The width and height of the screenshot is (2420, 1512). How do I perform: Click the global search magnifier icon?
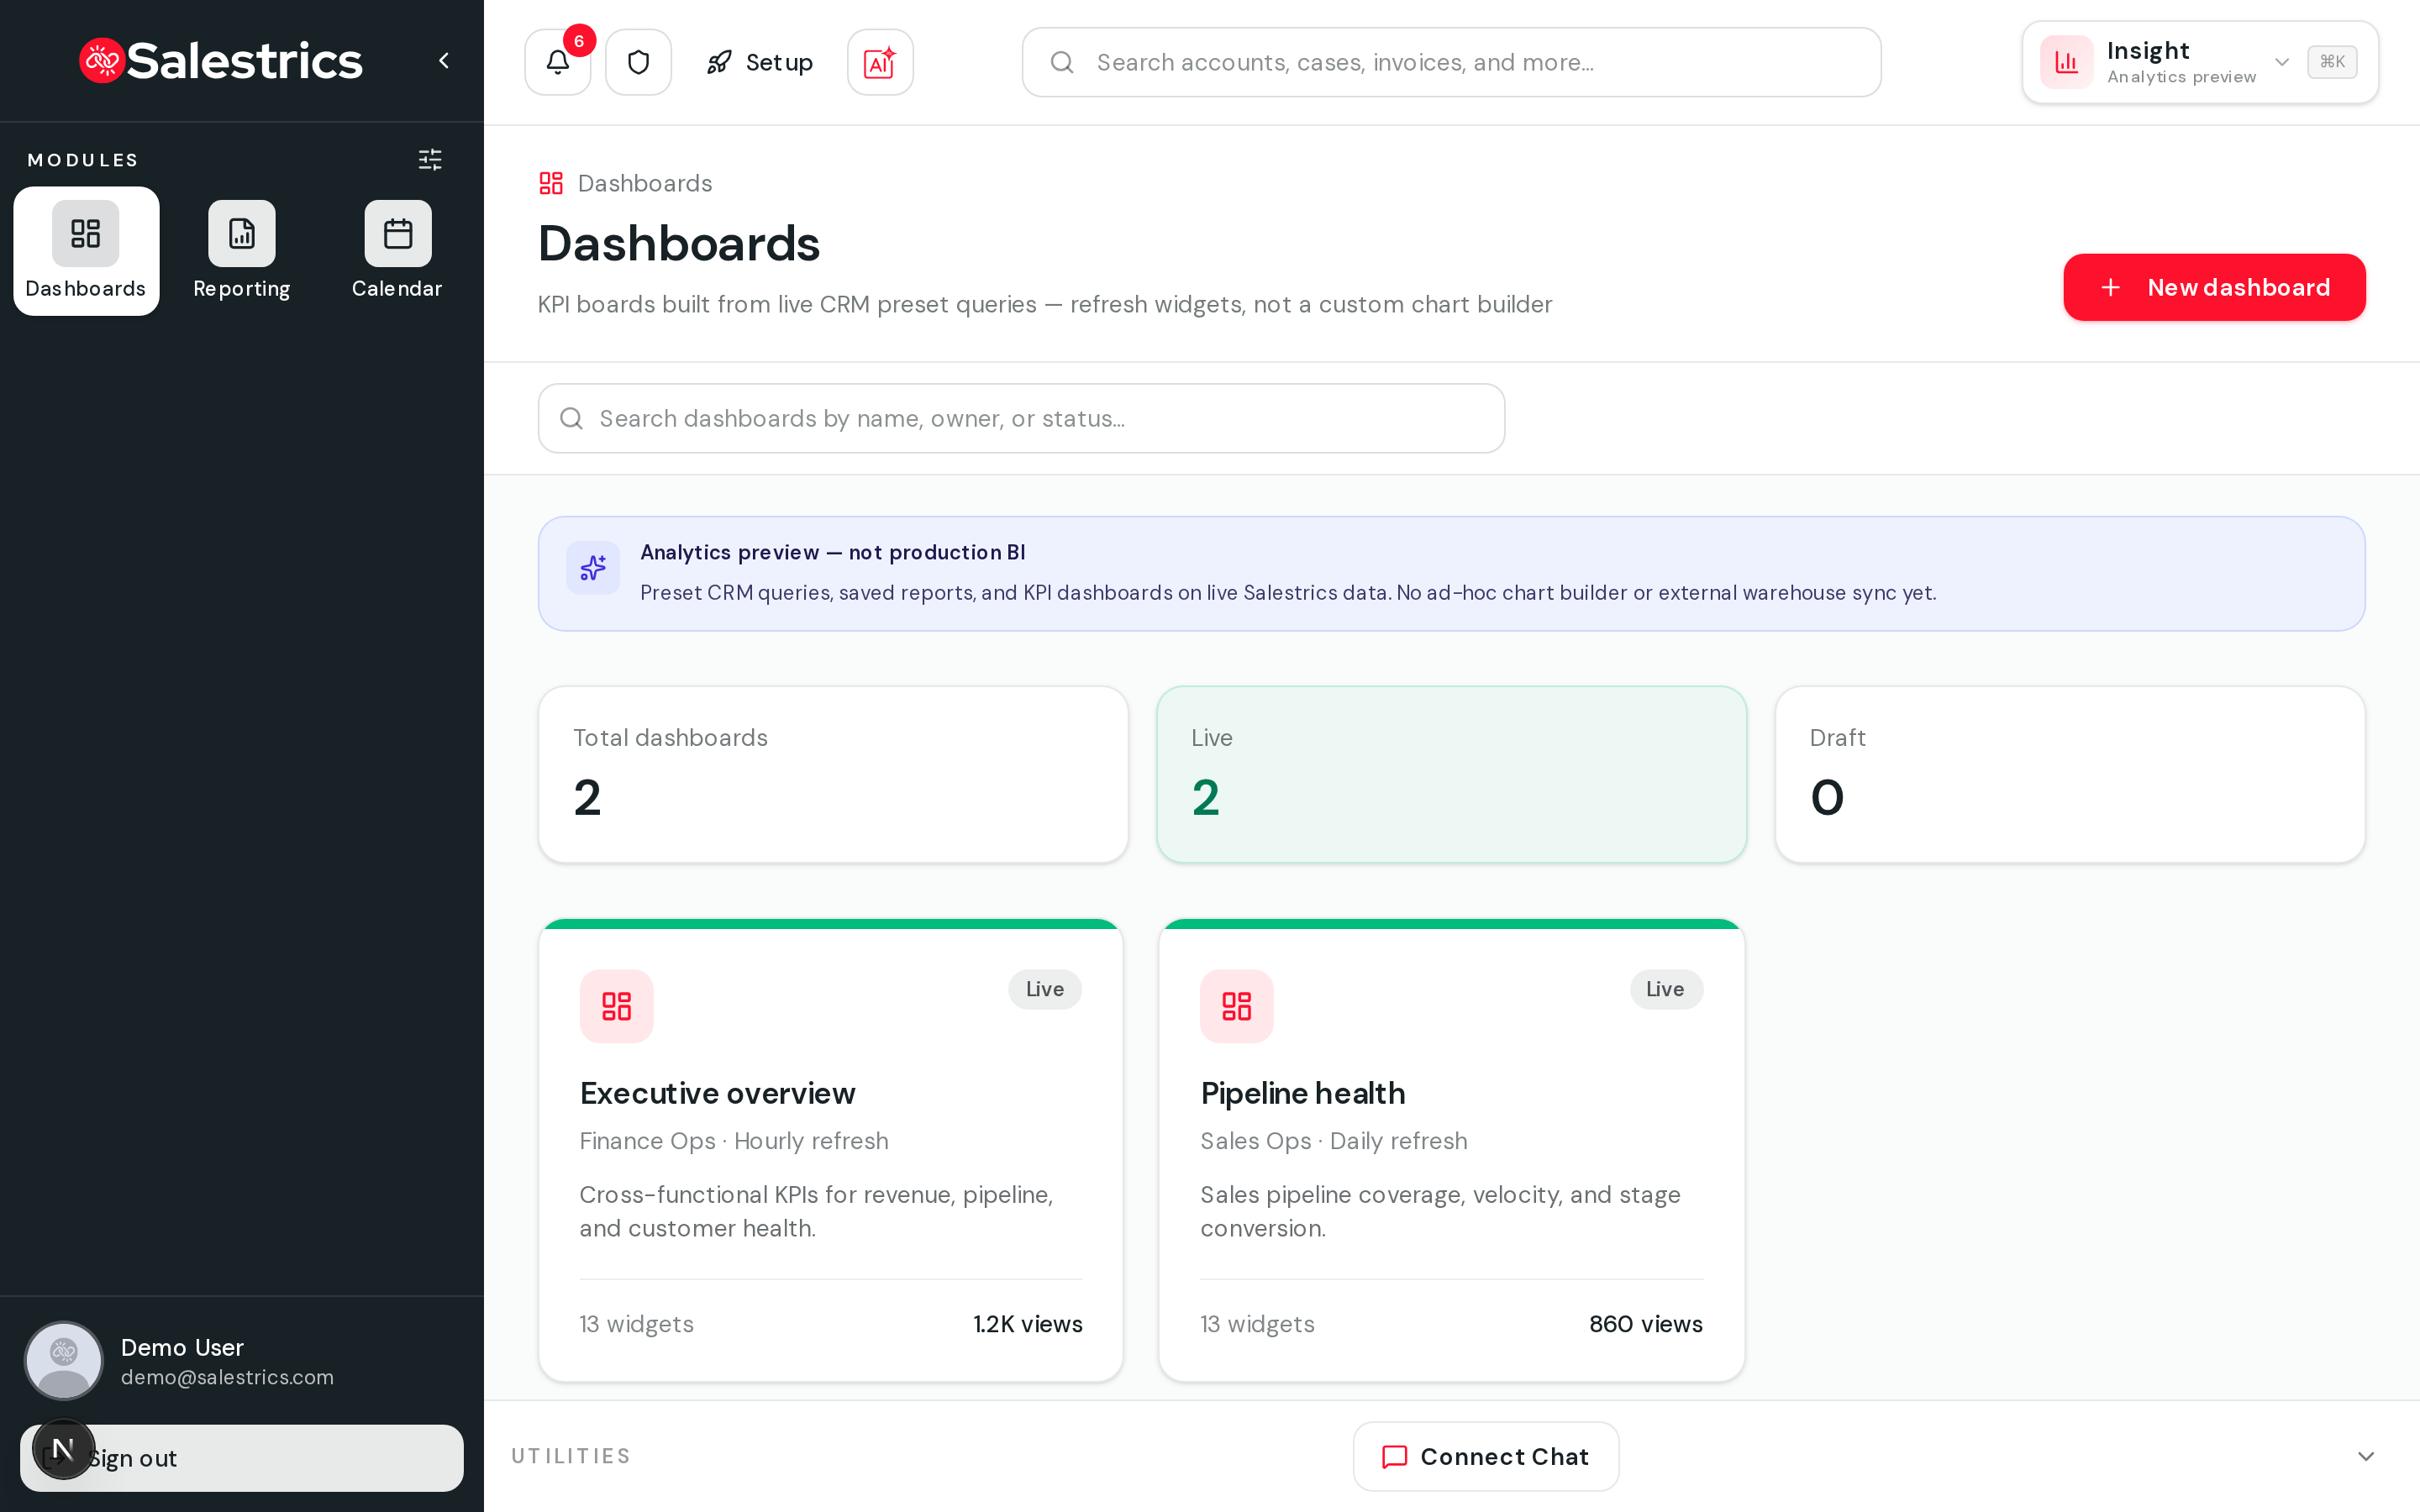pos(1061,62)
